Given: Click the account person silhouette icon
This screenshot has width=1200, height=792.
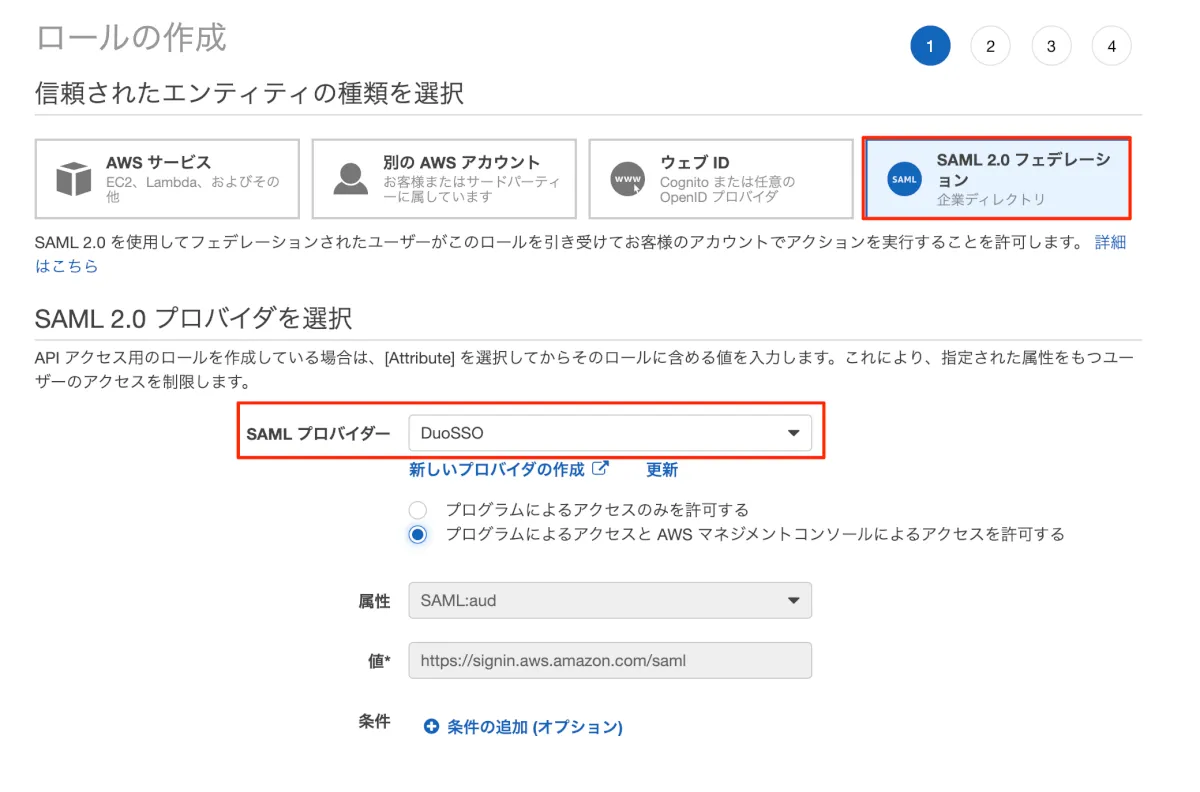Looking at the screenshot, I should tap(351, 179).
